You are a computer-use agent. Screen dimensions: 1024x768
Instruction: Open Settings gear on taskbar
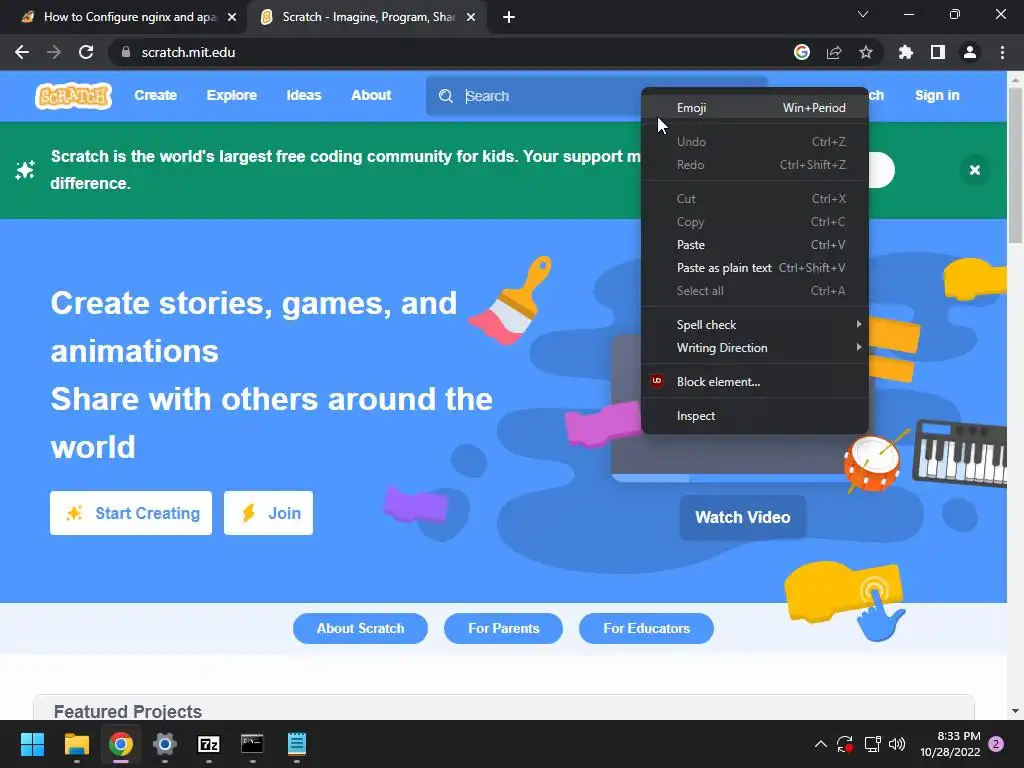(x=165, y=744)
